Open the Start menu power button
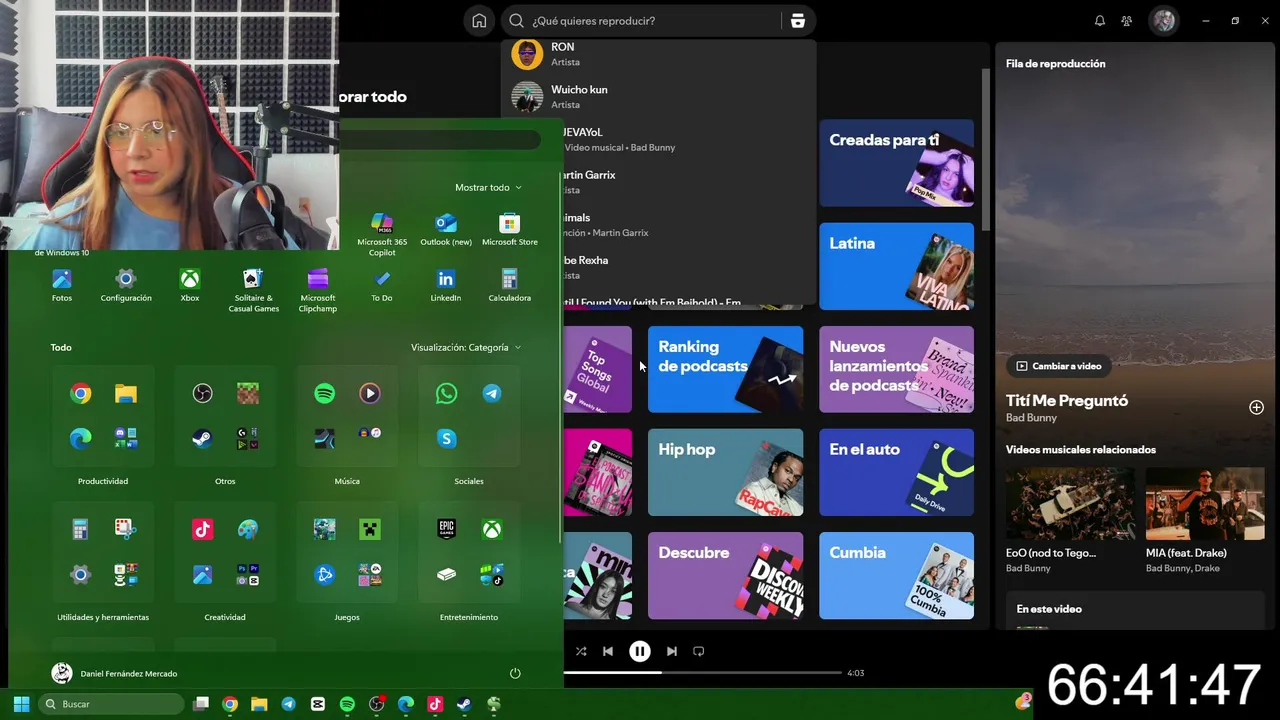Screen dimensions: 1280x720 pyautogui.click(x=515, y=674)
